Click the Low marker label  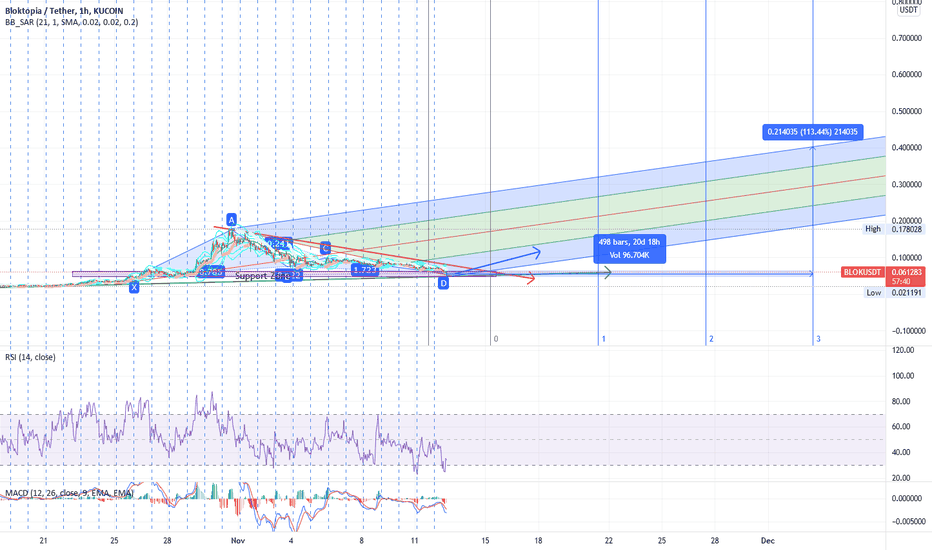pos(873,293)
